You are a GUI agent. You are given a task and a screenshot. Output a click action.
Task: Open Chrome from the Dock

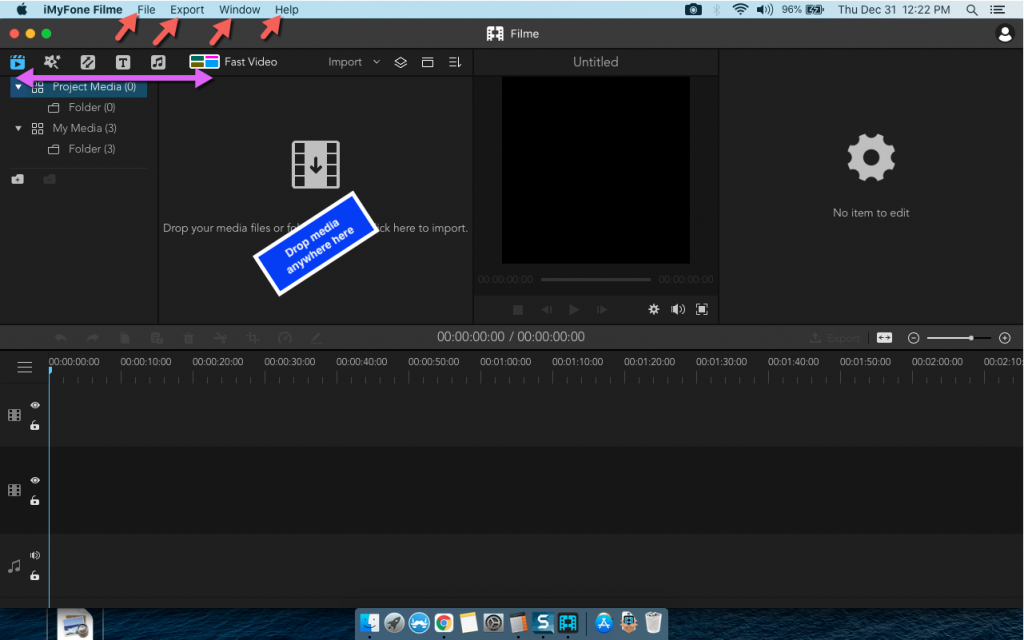click(444, 623)
